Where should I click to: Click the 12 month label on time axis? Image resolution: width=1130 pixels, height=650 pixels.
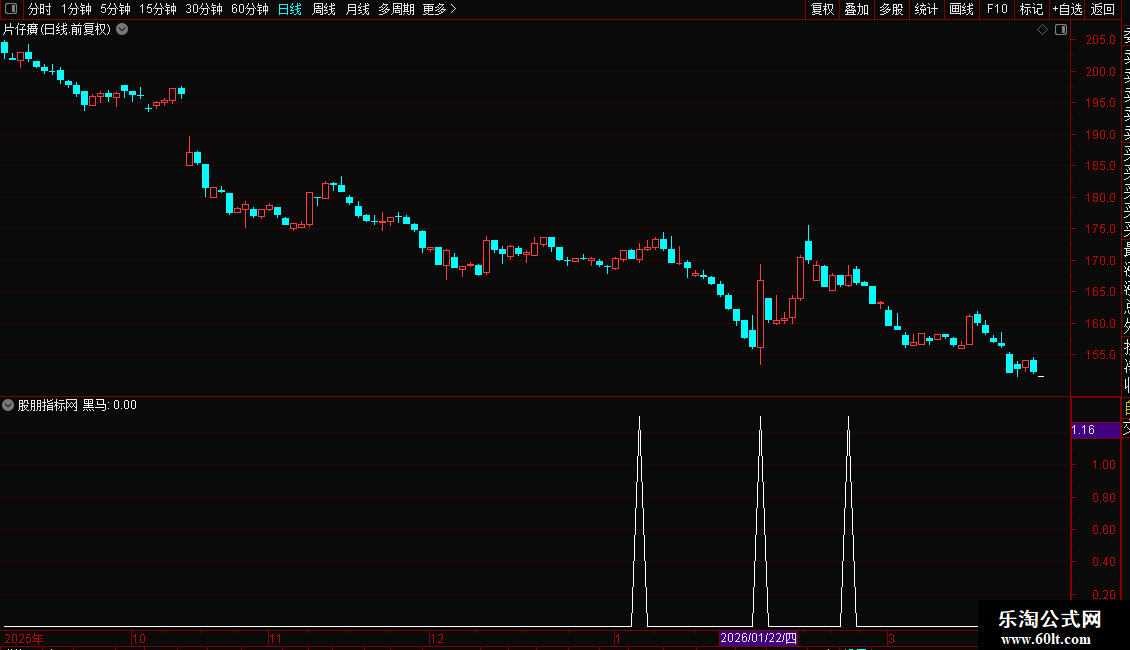(437, 638)
